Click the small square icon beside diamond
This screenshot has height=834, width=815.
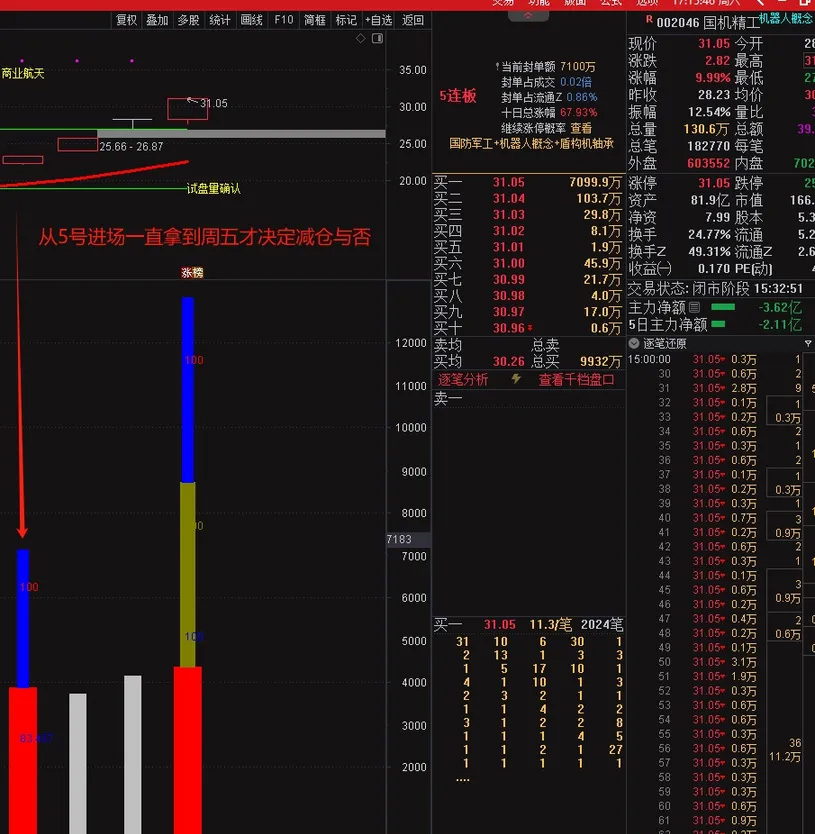(376, 39)
